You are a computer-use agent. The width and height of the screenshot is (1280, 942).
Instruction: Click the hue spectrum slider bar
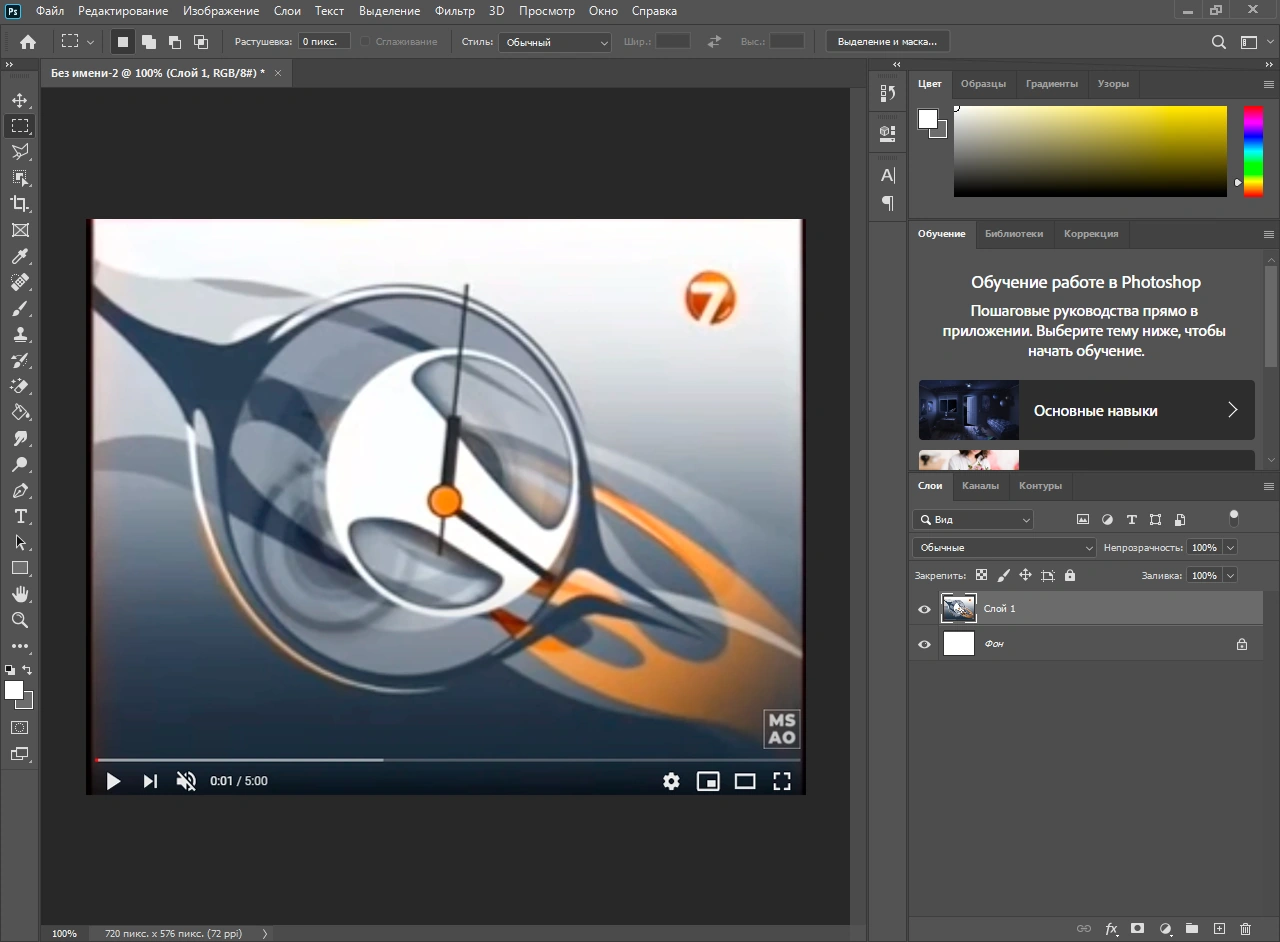[x=1253, y=151]
